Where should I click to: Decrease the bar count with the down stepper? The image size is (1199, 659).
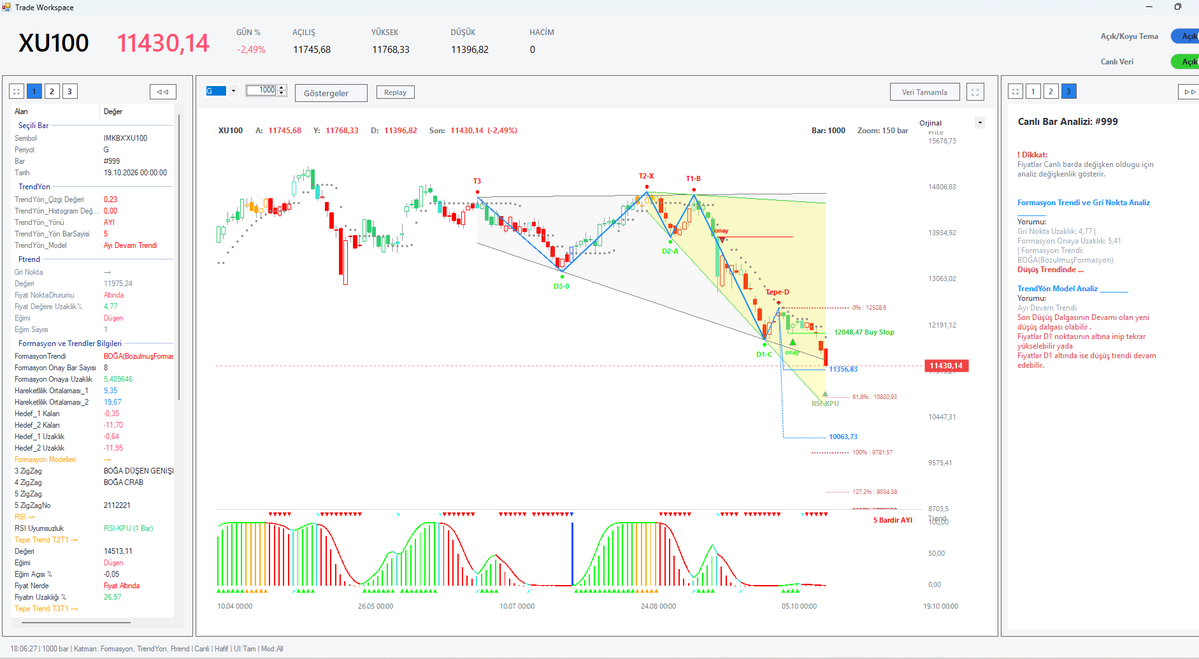tap(282, 93)
